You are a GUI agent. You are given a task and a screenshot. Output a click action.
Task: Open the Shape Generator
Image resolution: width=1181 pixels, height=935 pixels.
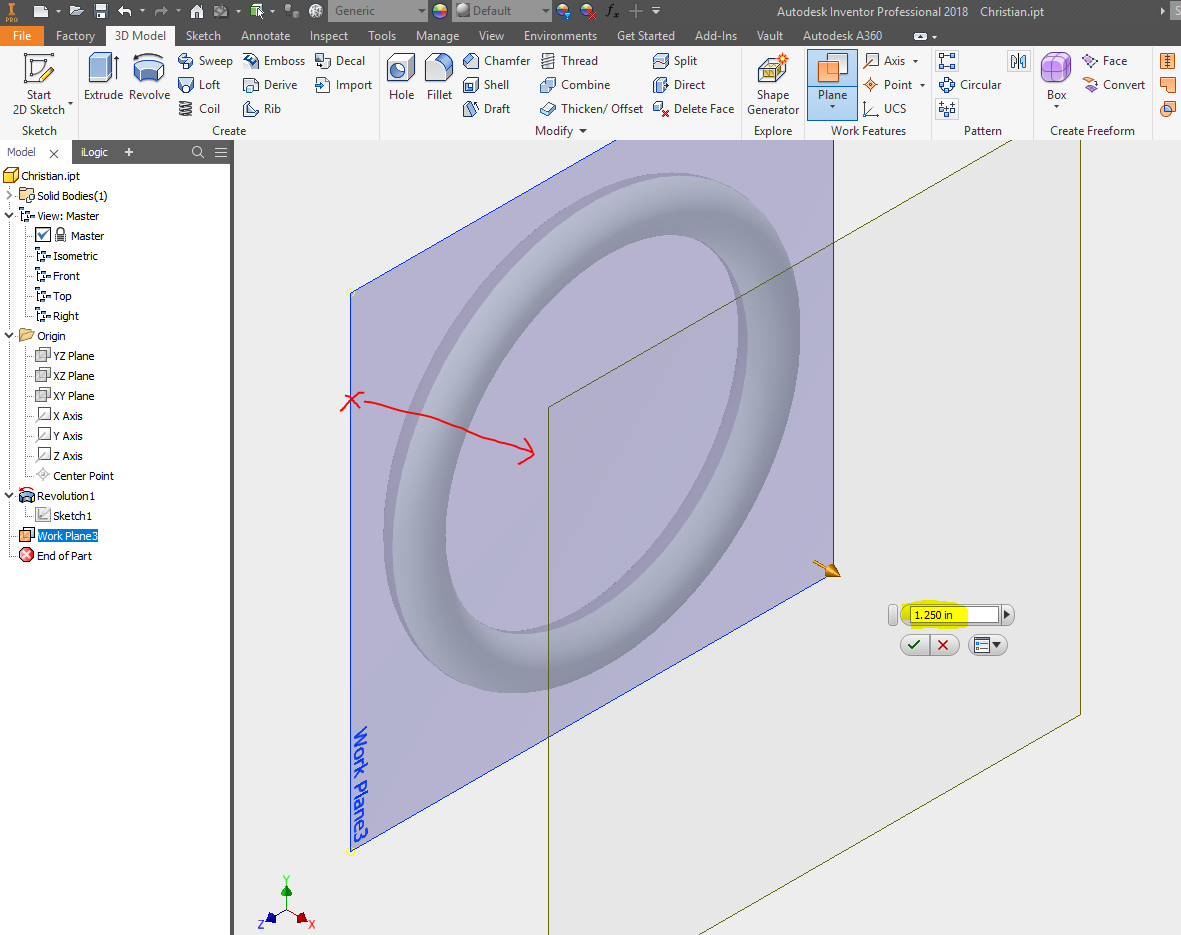[772, 84]
